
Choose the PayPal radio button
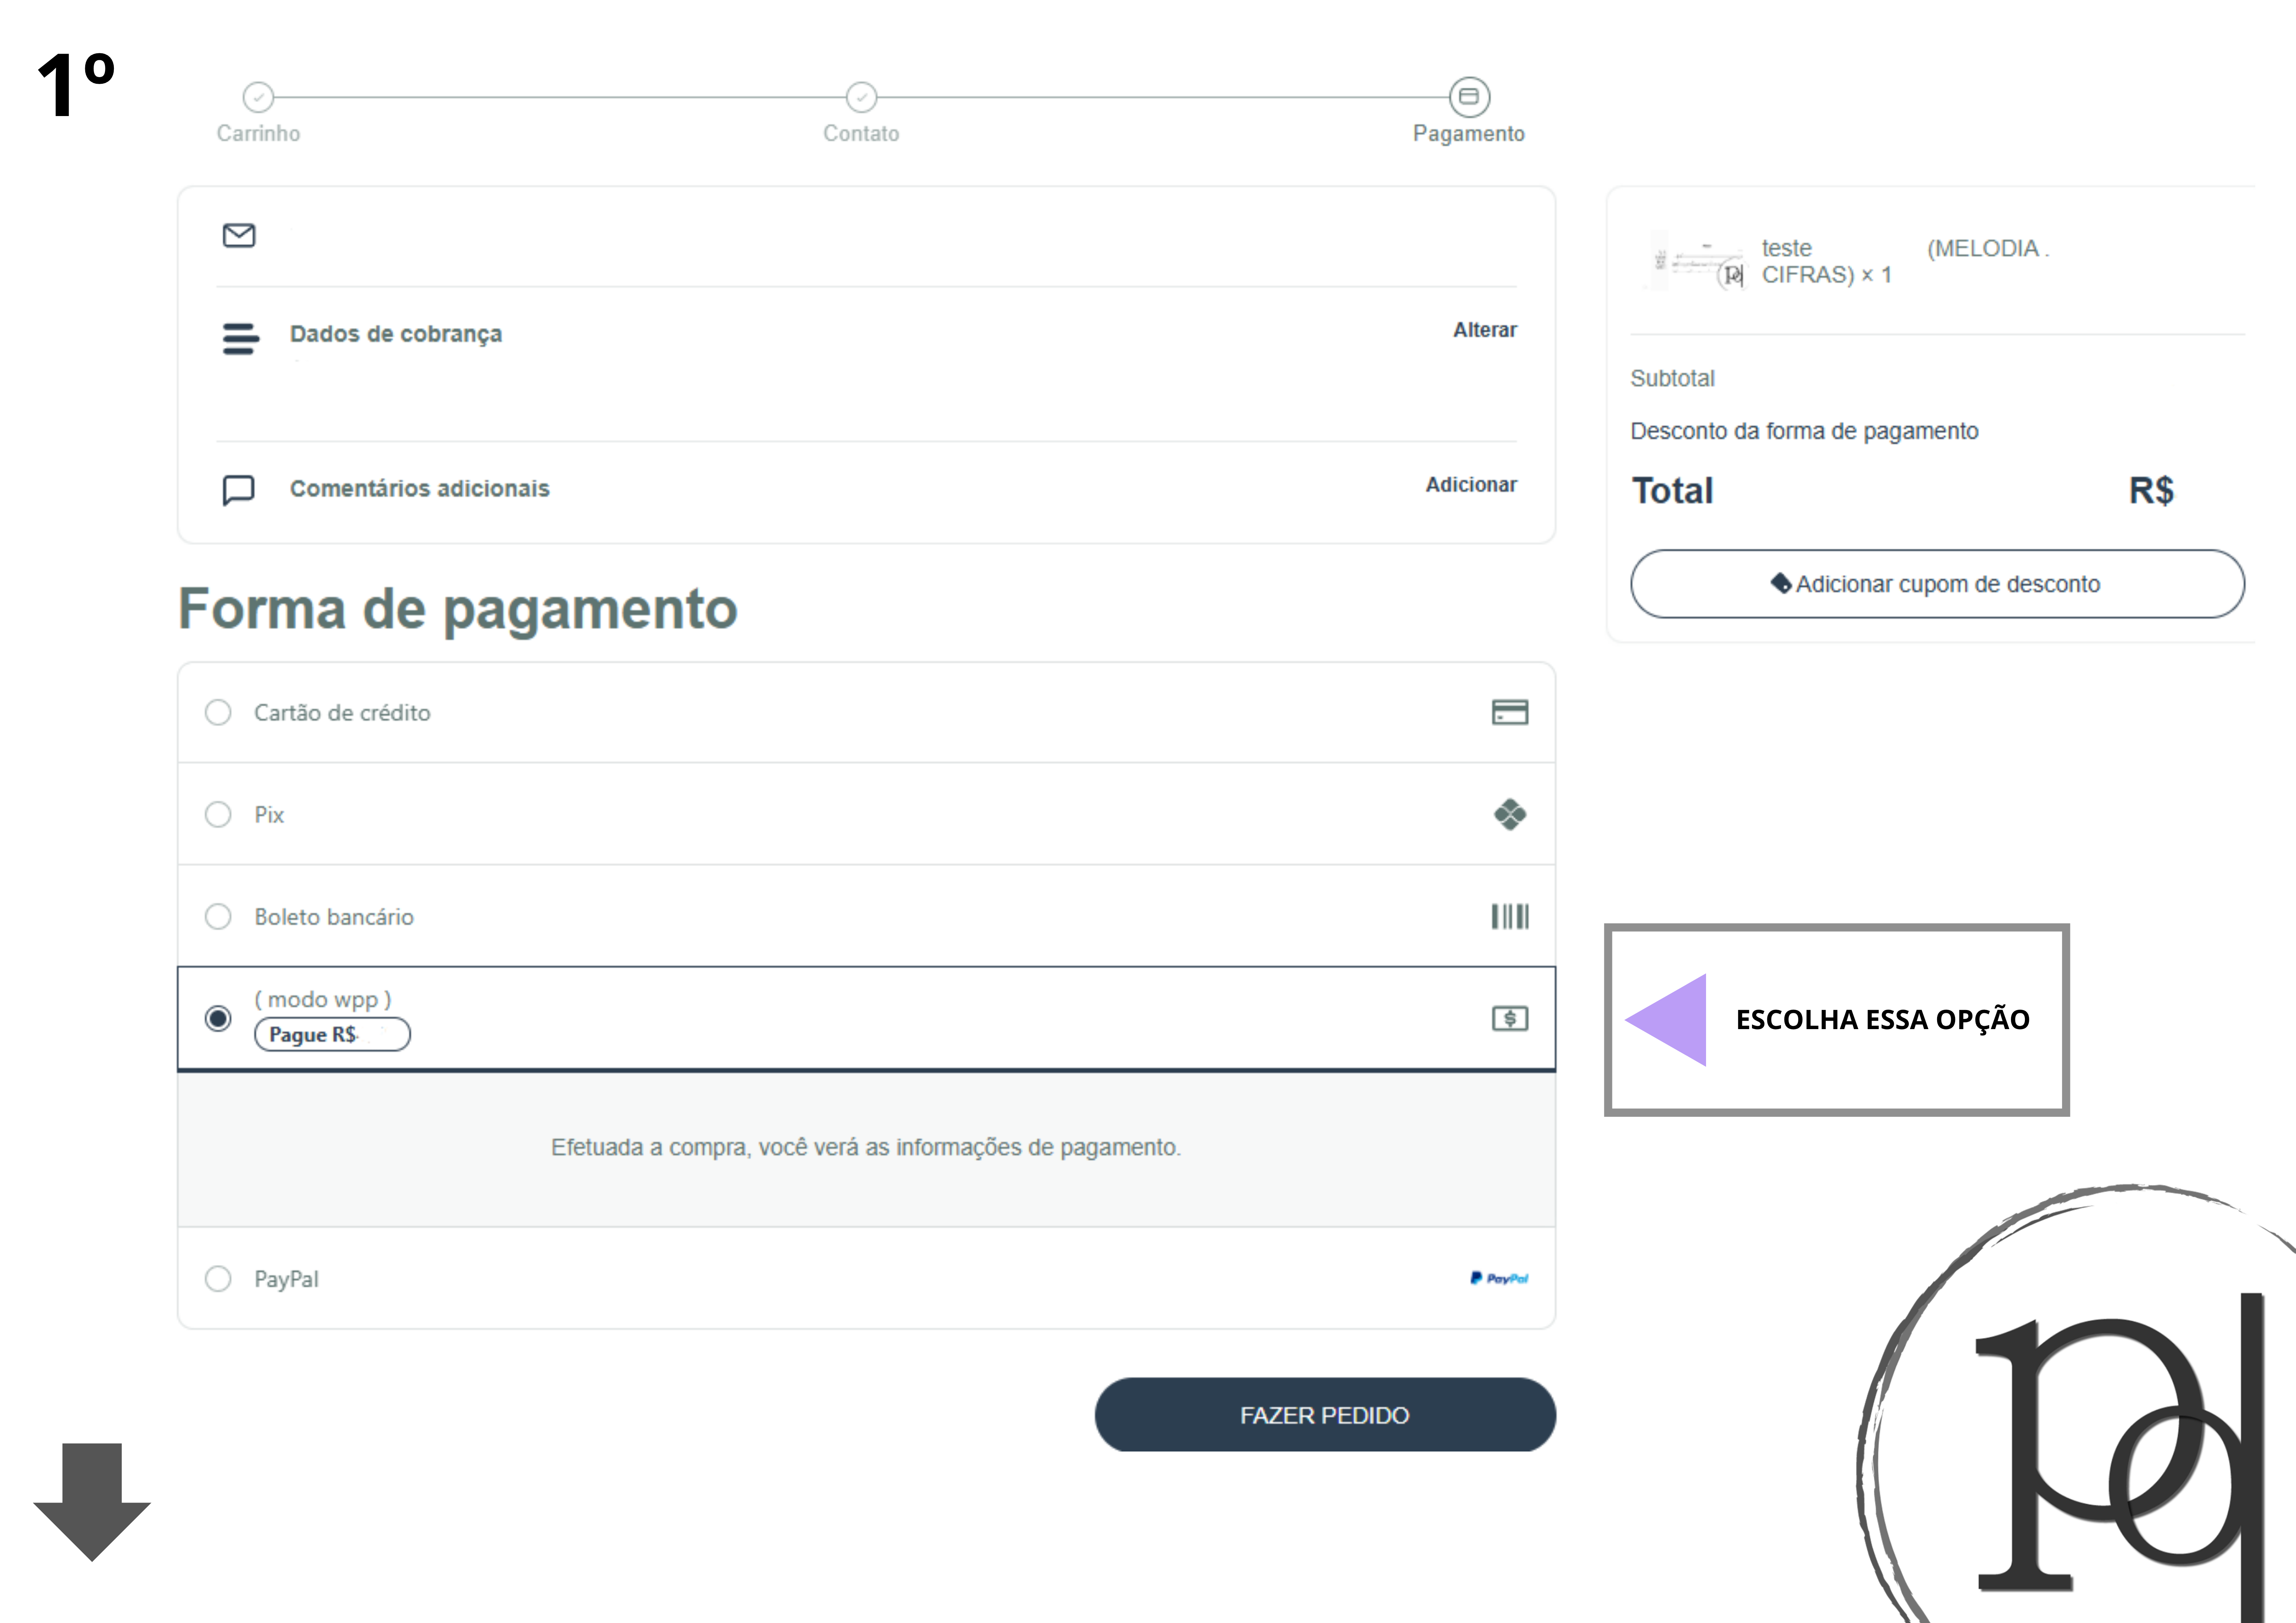coord(218,1278)
